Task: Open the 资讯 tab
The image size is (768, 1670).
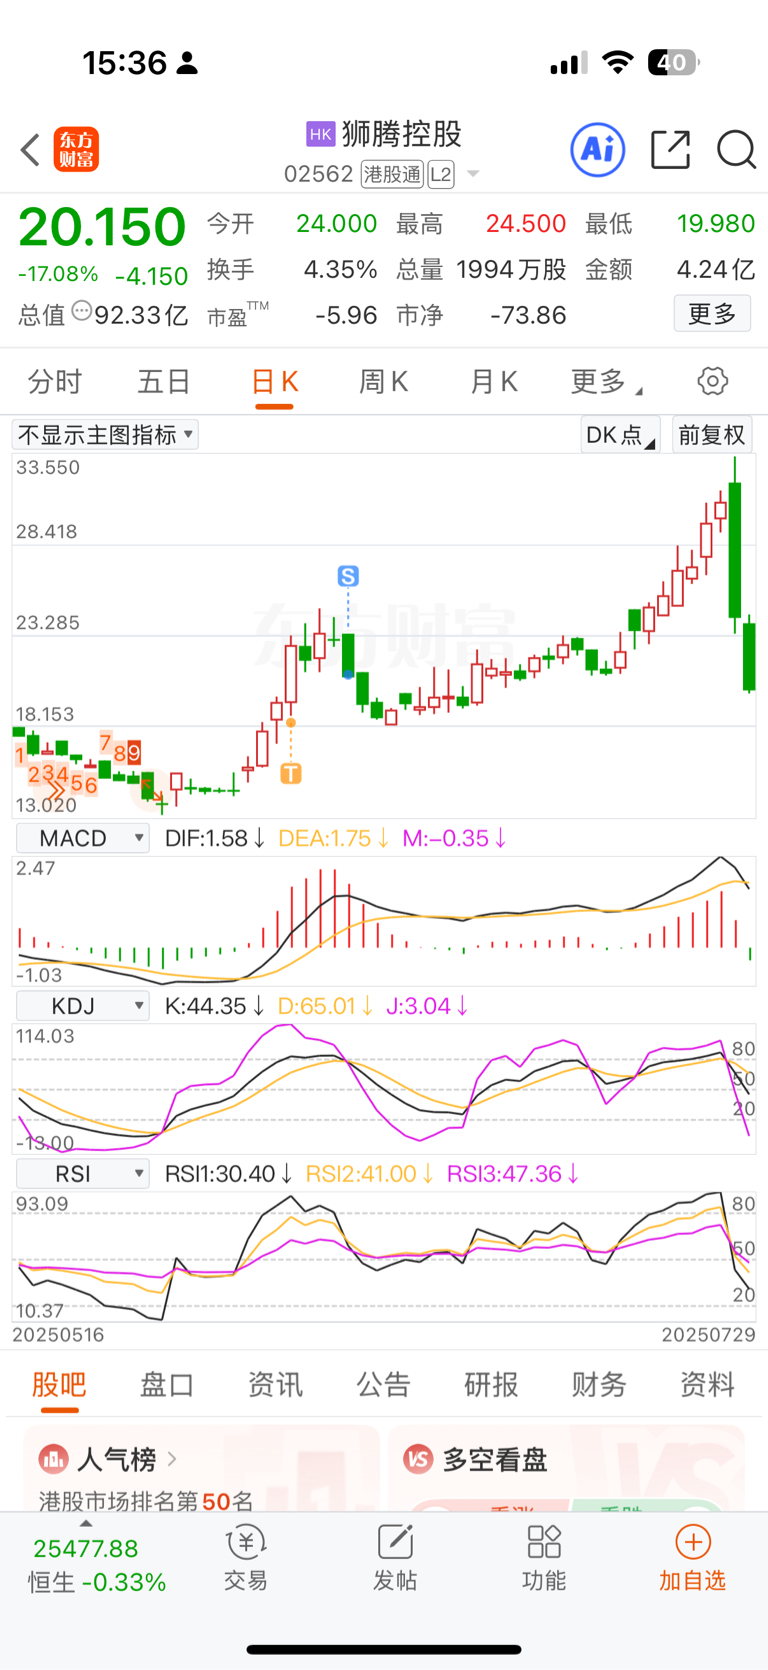Action: (x=275, y=1385)
